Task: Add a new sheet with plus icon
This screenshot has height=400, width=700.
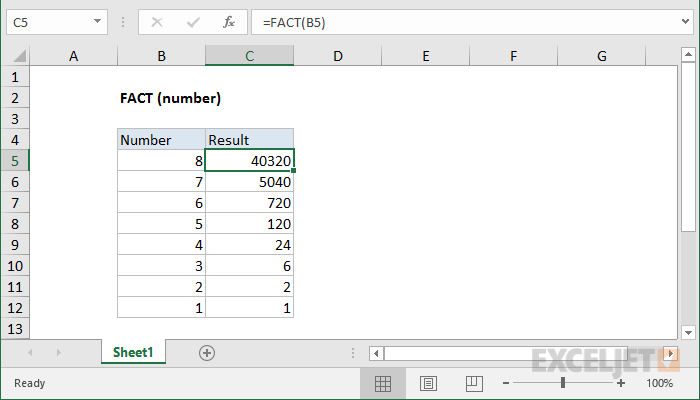Action: pyautogui.click(x=207, y=353)
